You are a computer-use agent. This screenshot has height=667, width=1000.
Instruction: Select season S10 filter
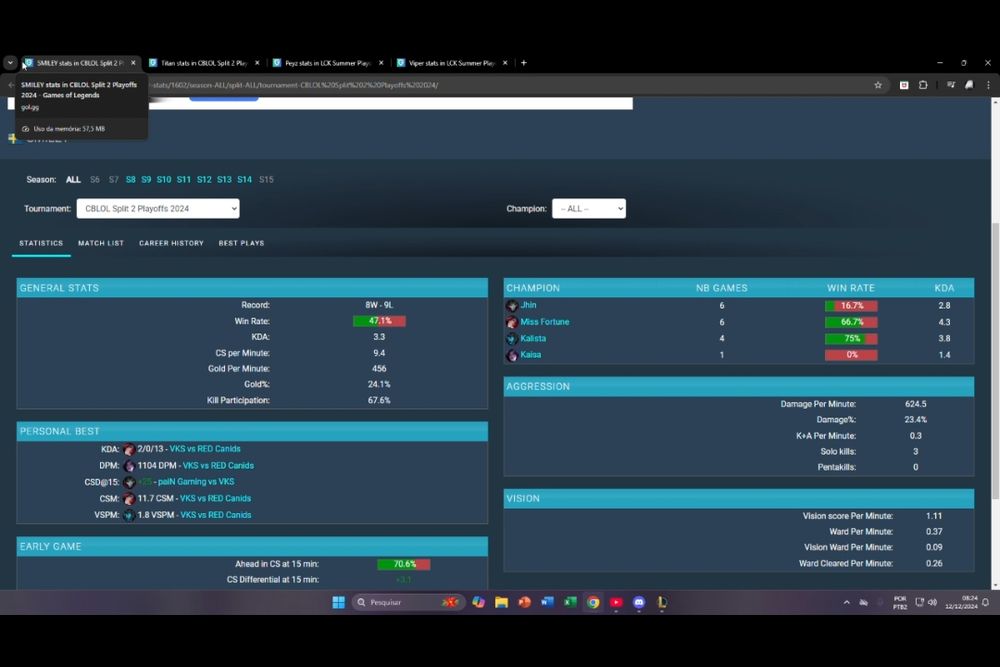point(164,180)
